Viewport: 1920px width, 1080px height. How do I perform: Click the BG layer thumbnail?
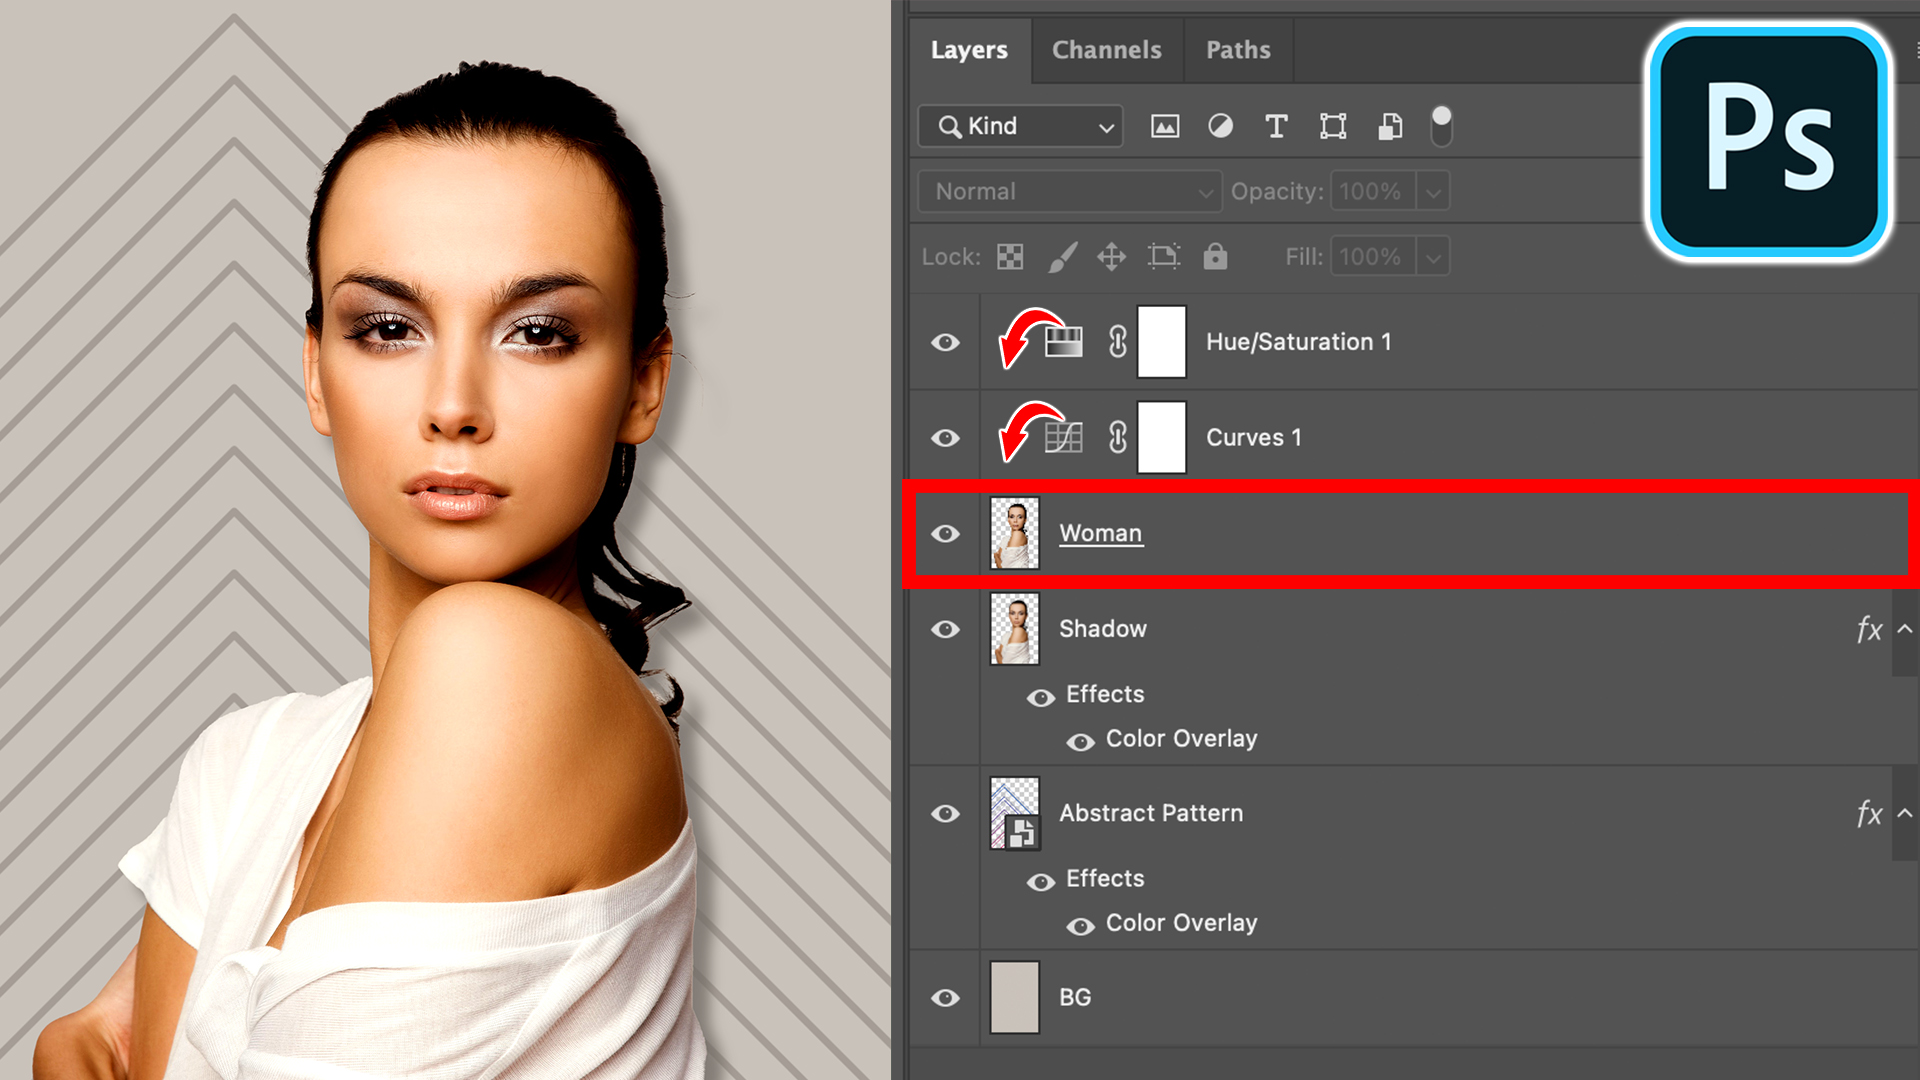tap(1014, 998)
